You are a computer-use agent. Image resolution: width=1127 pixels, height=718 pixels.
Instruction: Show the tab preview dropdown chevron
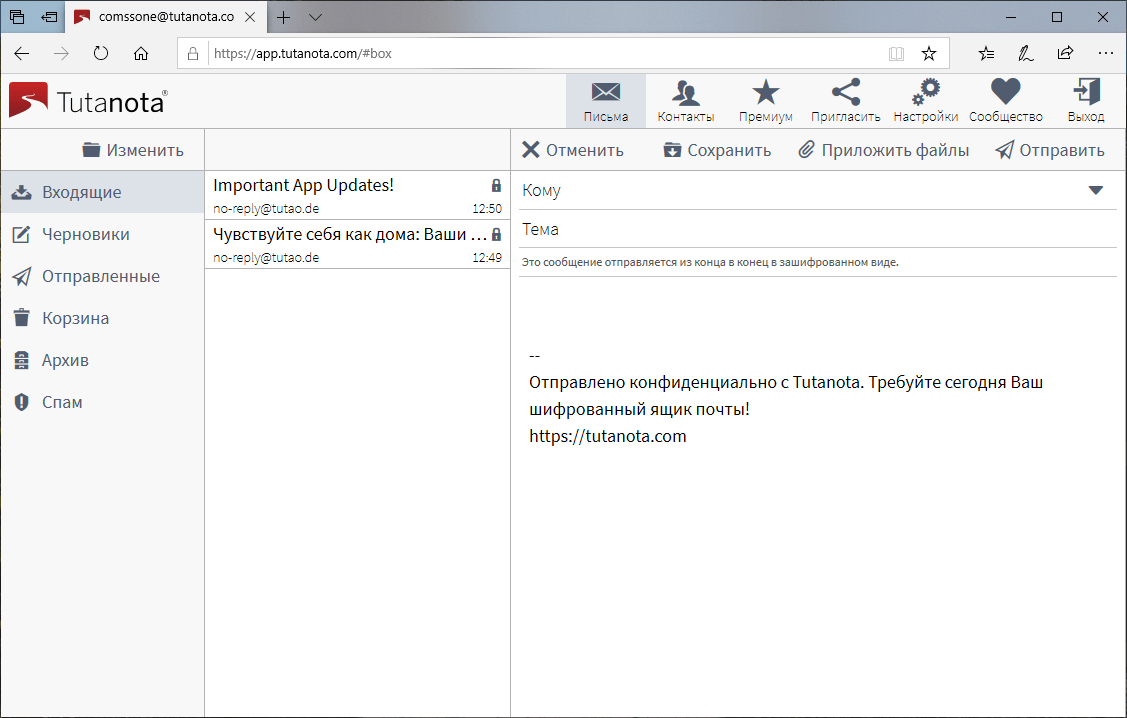coord(315,17)
